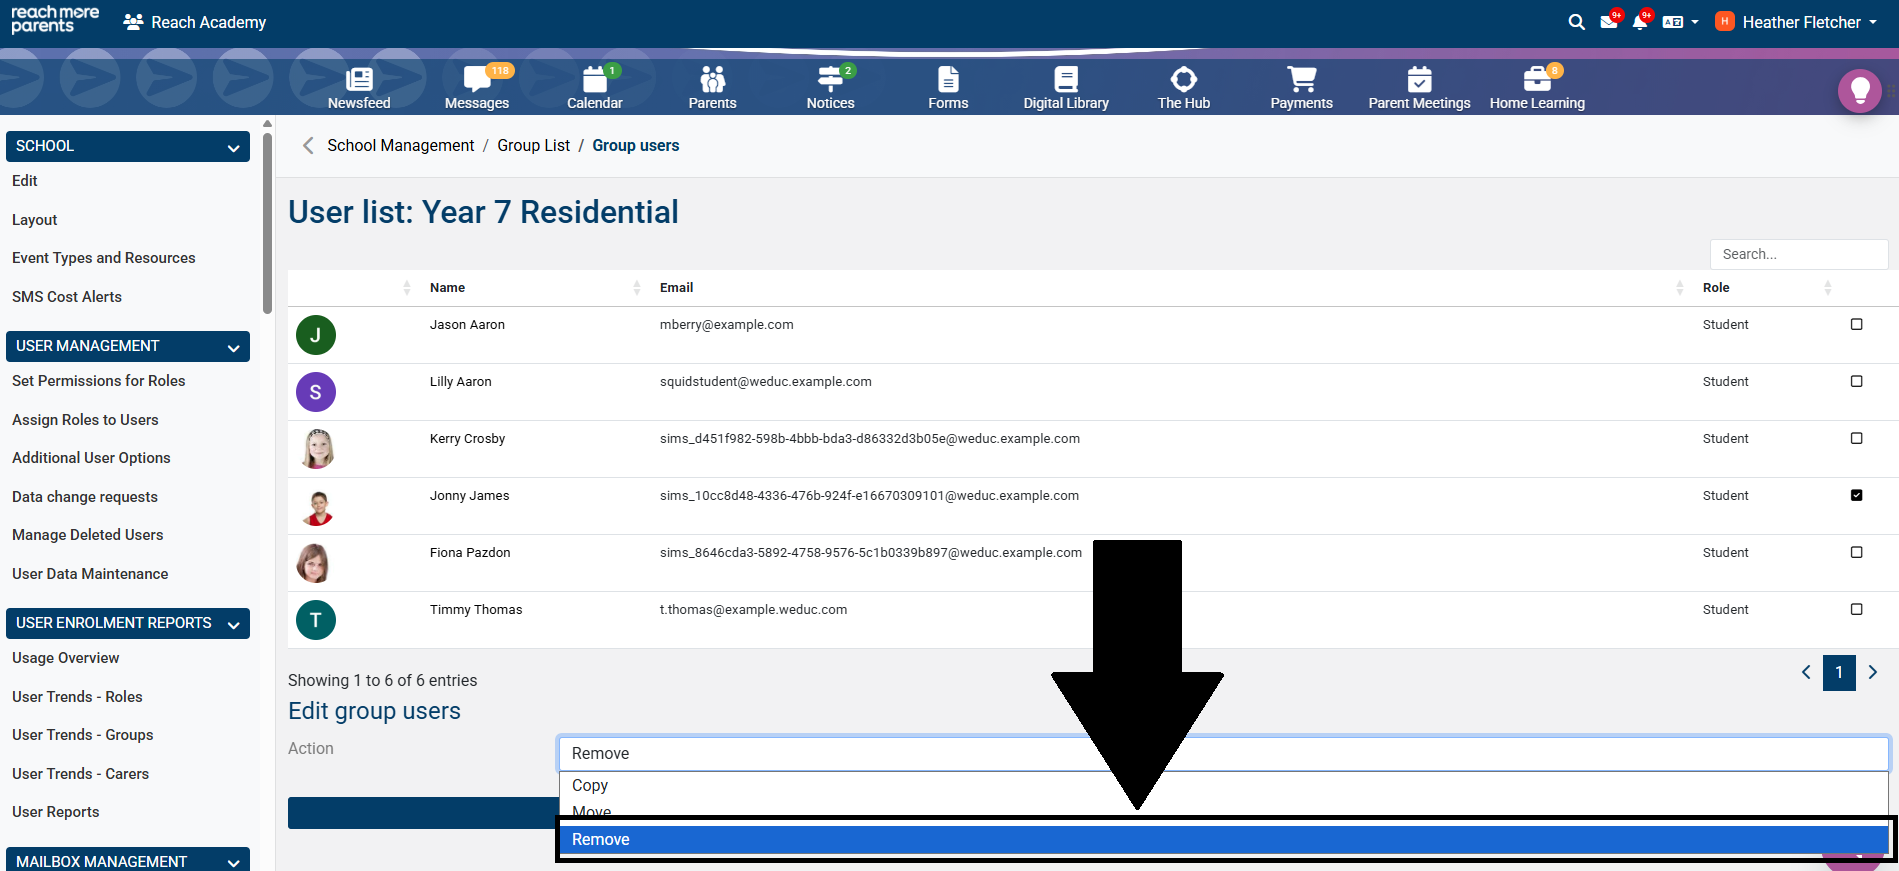Open the Newsfeed icon
Screen dimensions: 1899x871
click(359, 80)
